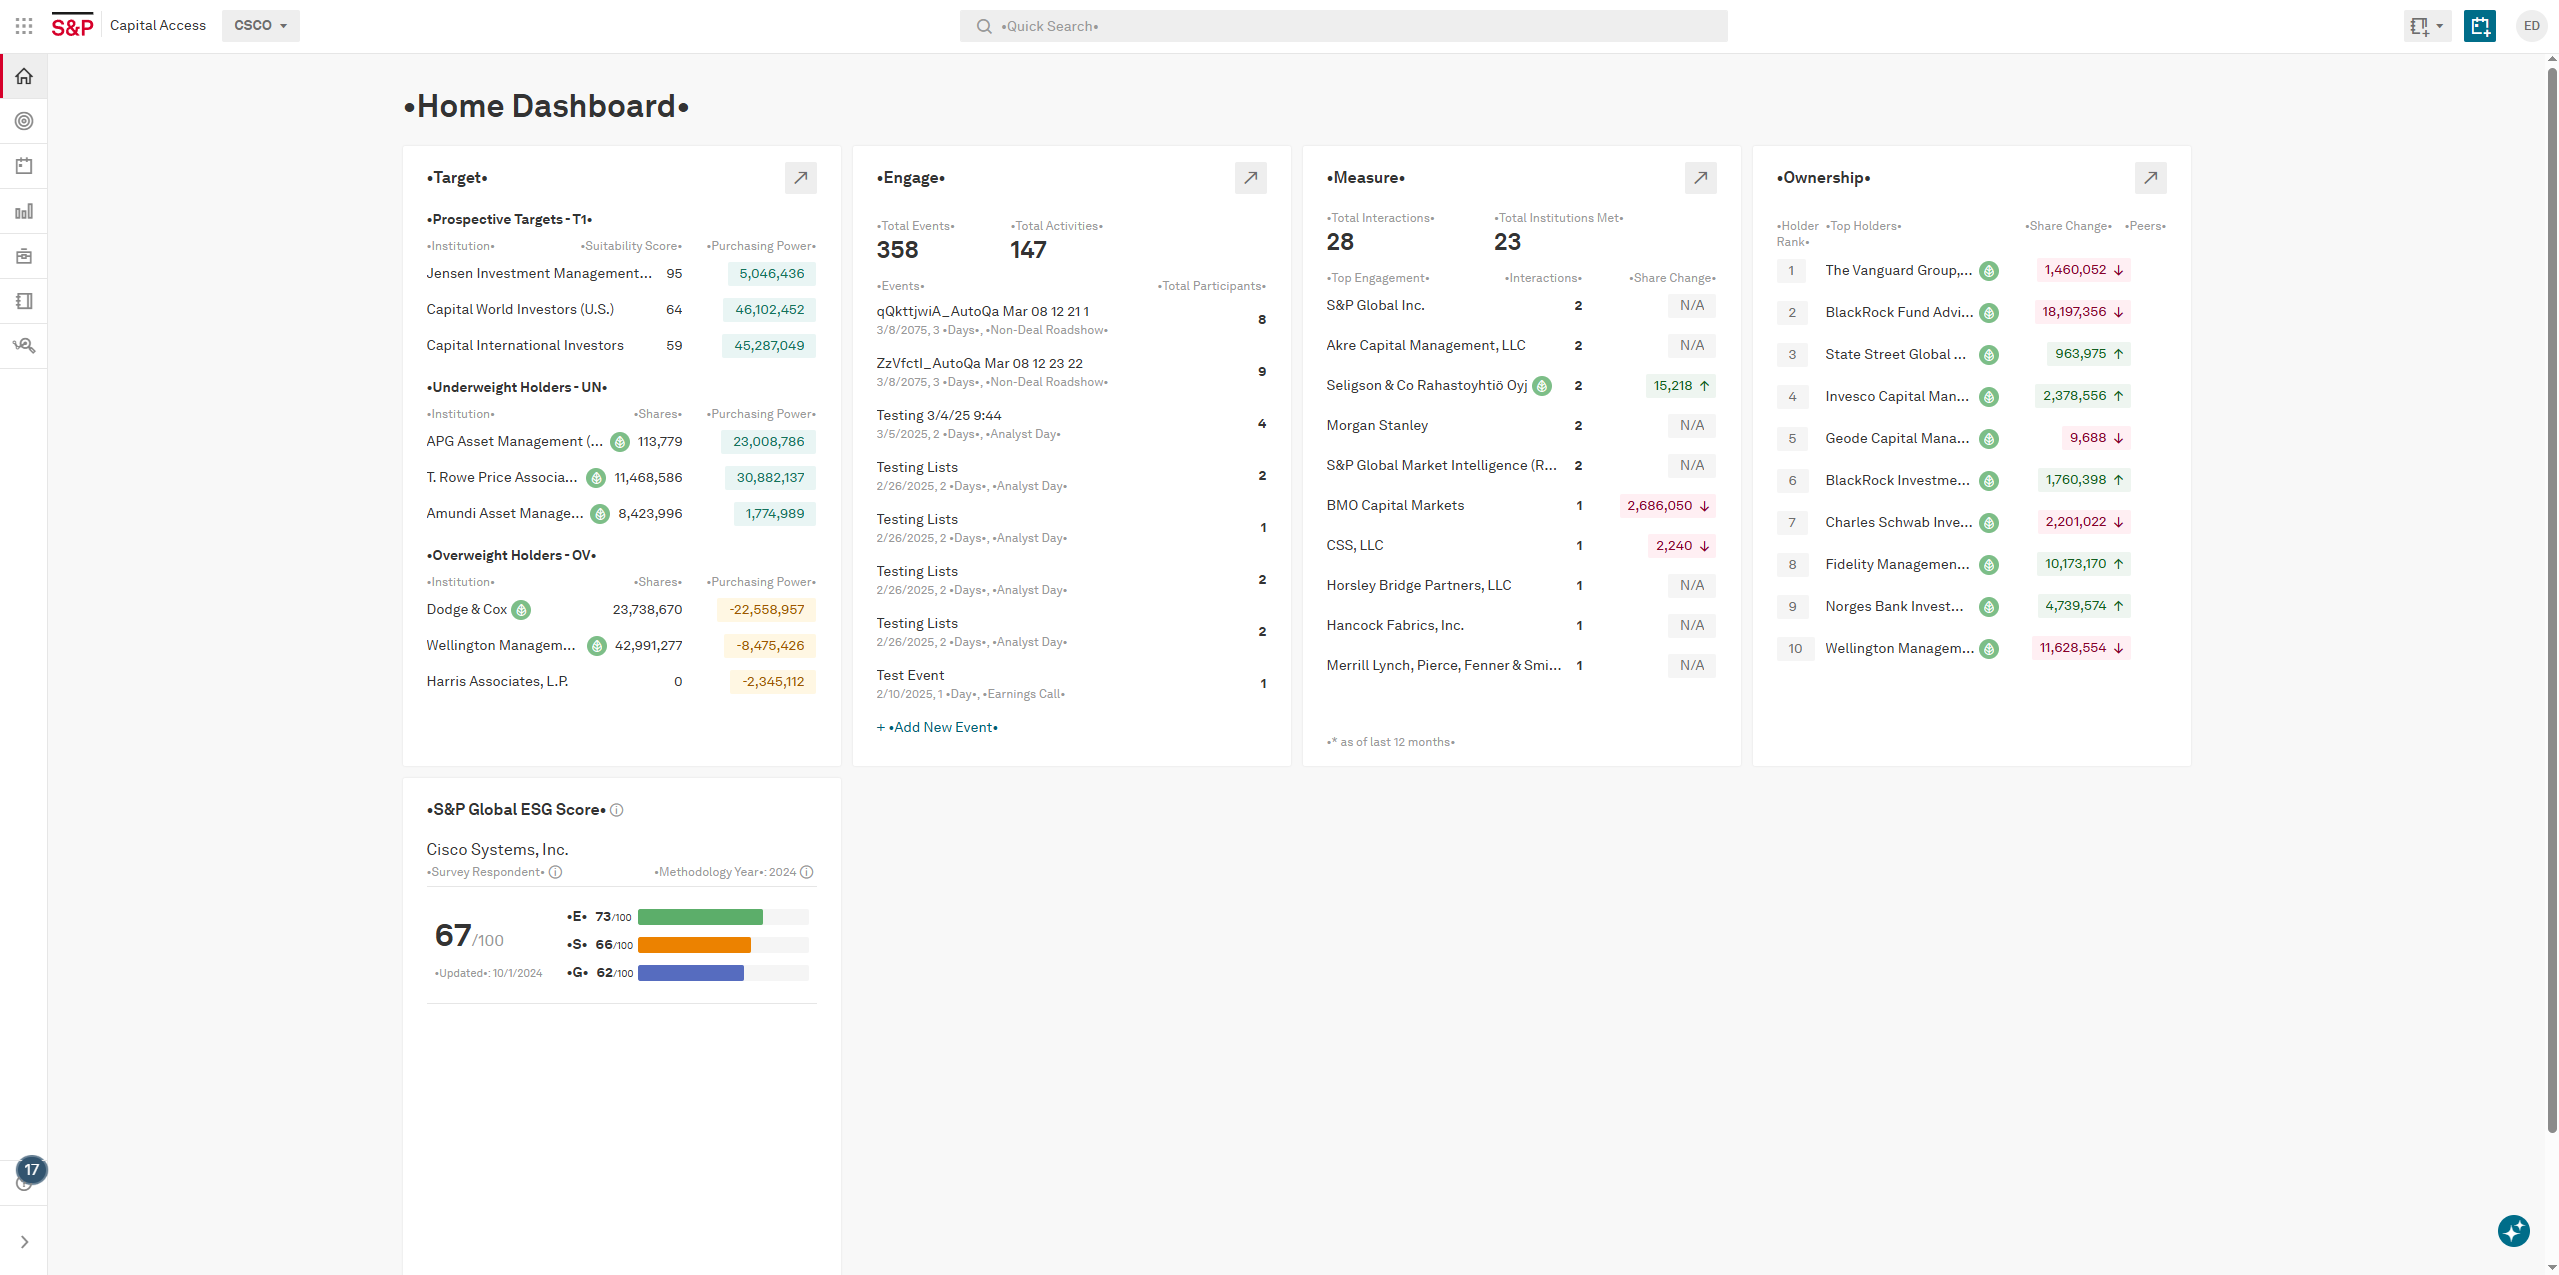Image resolution: width=2559 pixels, height=1275 pixels.
Task: Open the notes dropdown in top bar
Action: 2425,26
